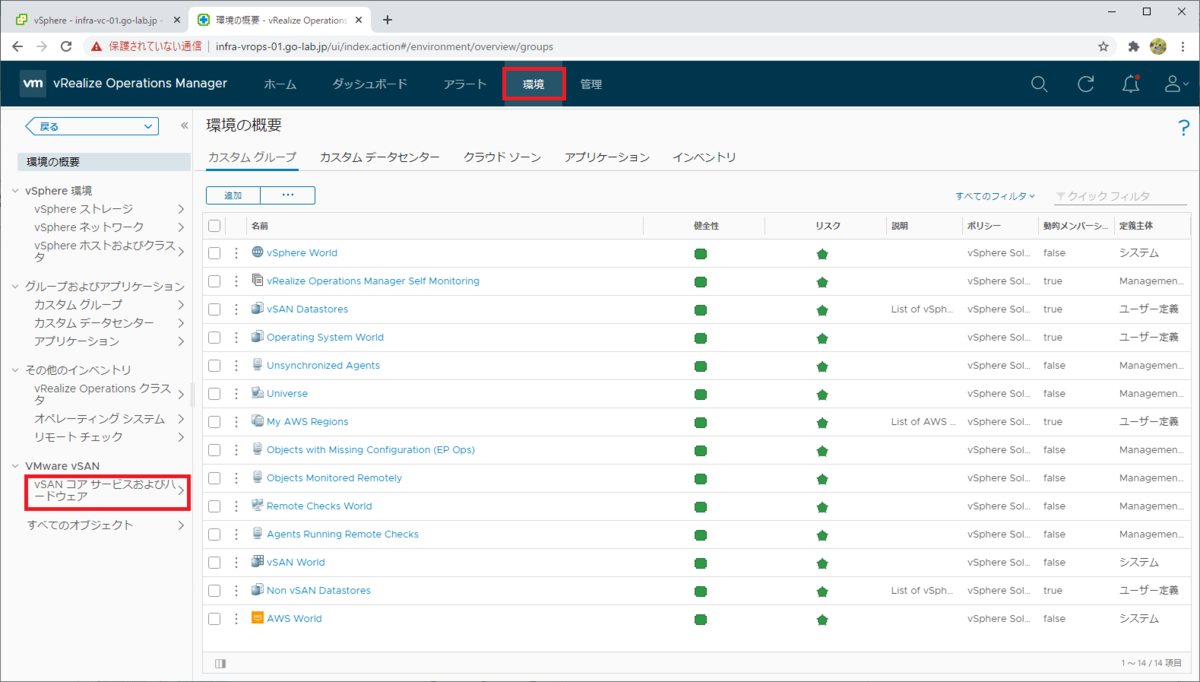1200x682 pixels.
Task: Collapse グループおよびアプリケーション section
Action: point(15,286)
